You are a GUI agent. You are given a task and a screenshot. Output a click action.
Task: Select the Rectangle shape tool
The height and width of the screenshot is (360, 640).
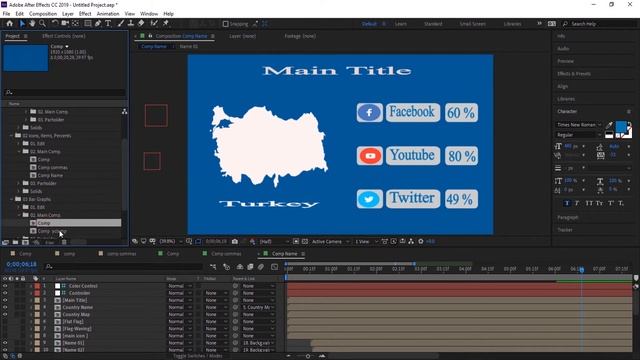point(88,24)
